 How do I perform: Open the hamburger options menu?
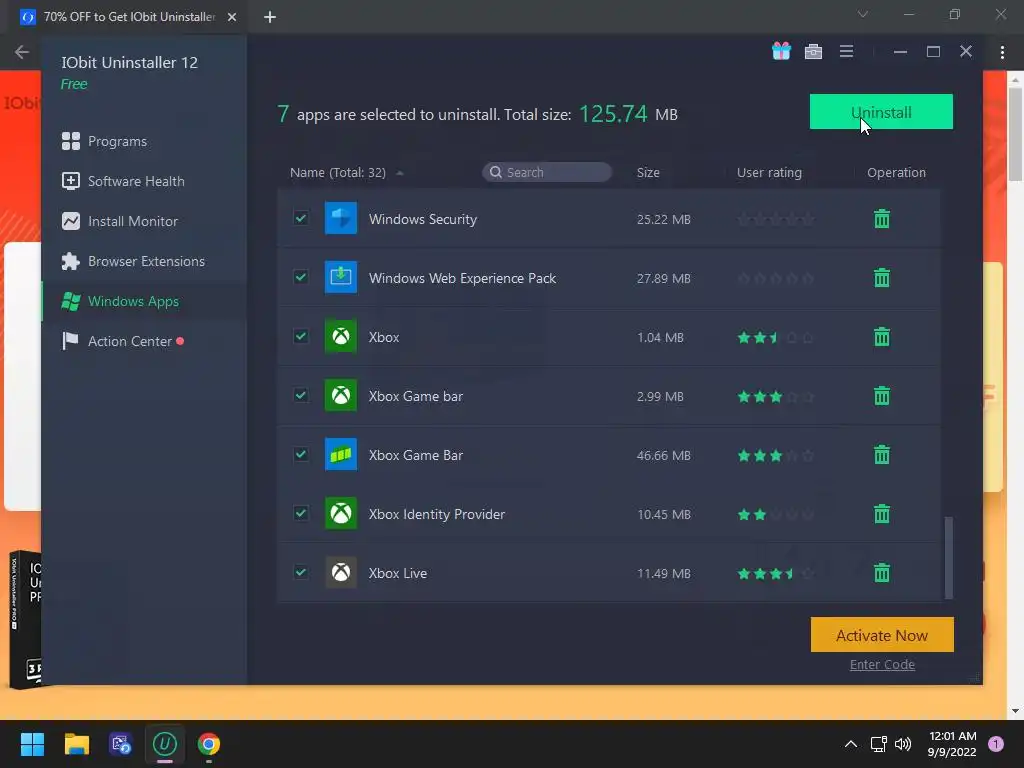point(846,51)
